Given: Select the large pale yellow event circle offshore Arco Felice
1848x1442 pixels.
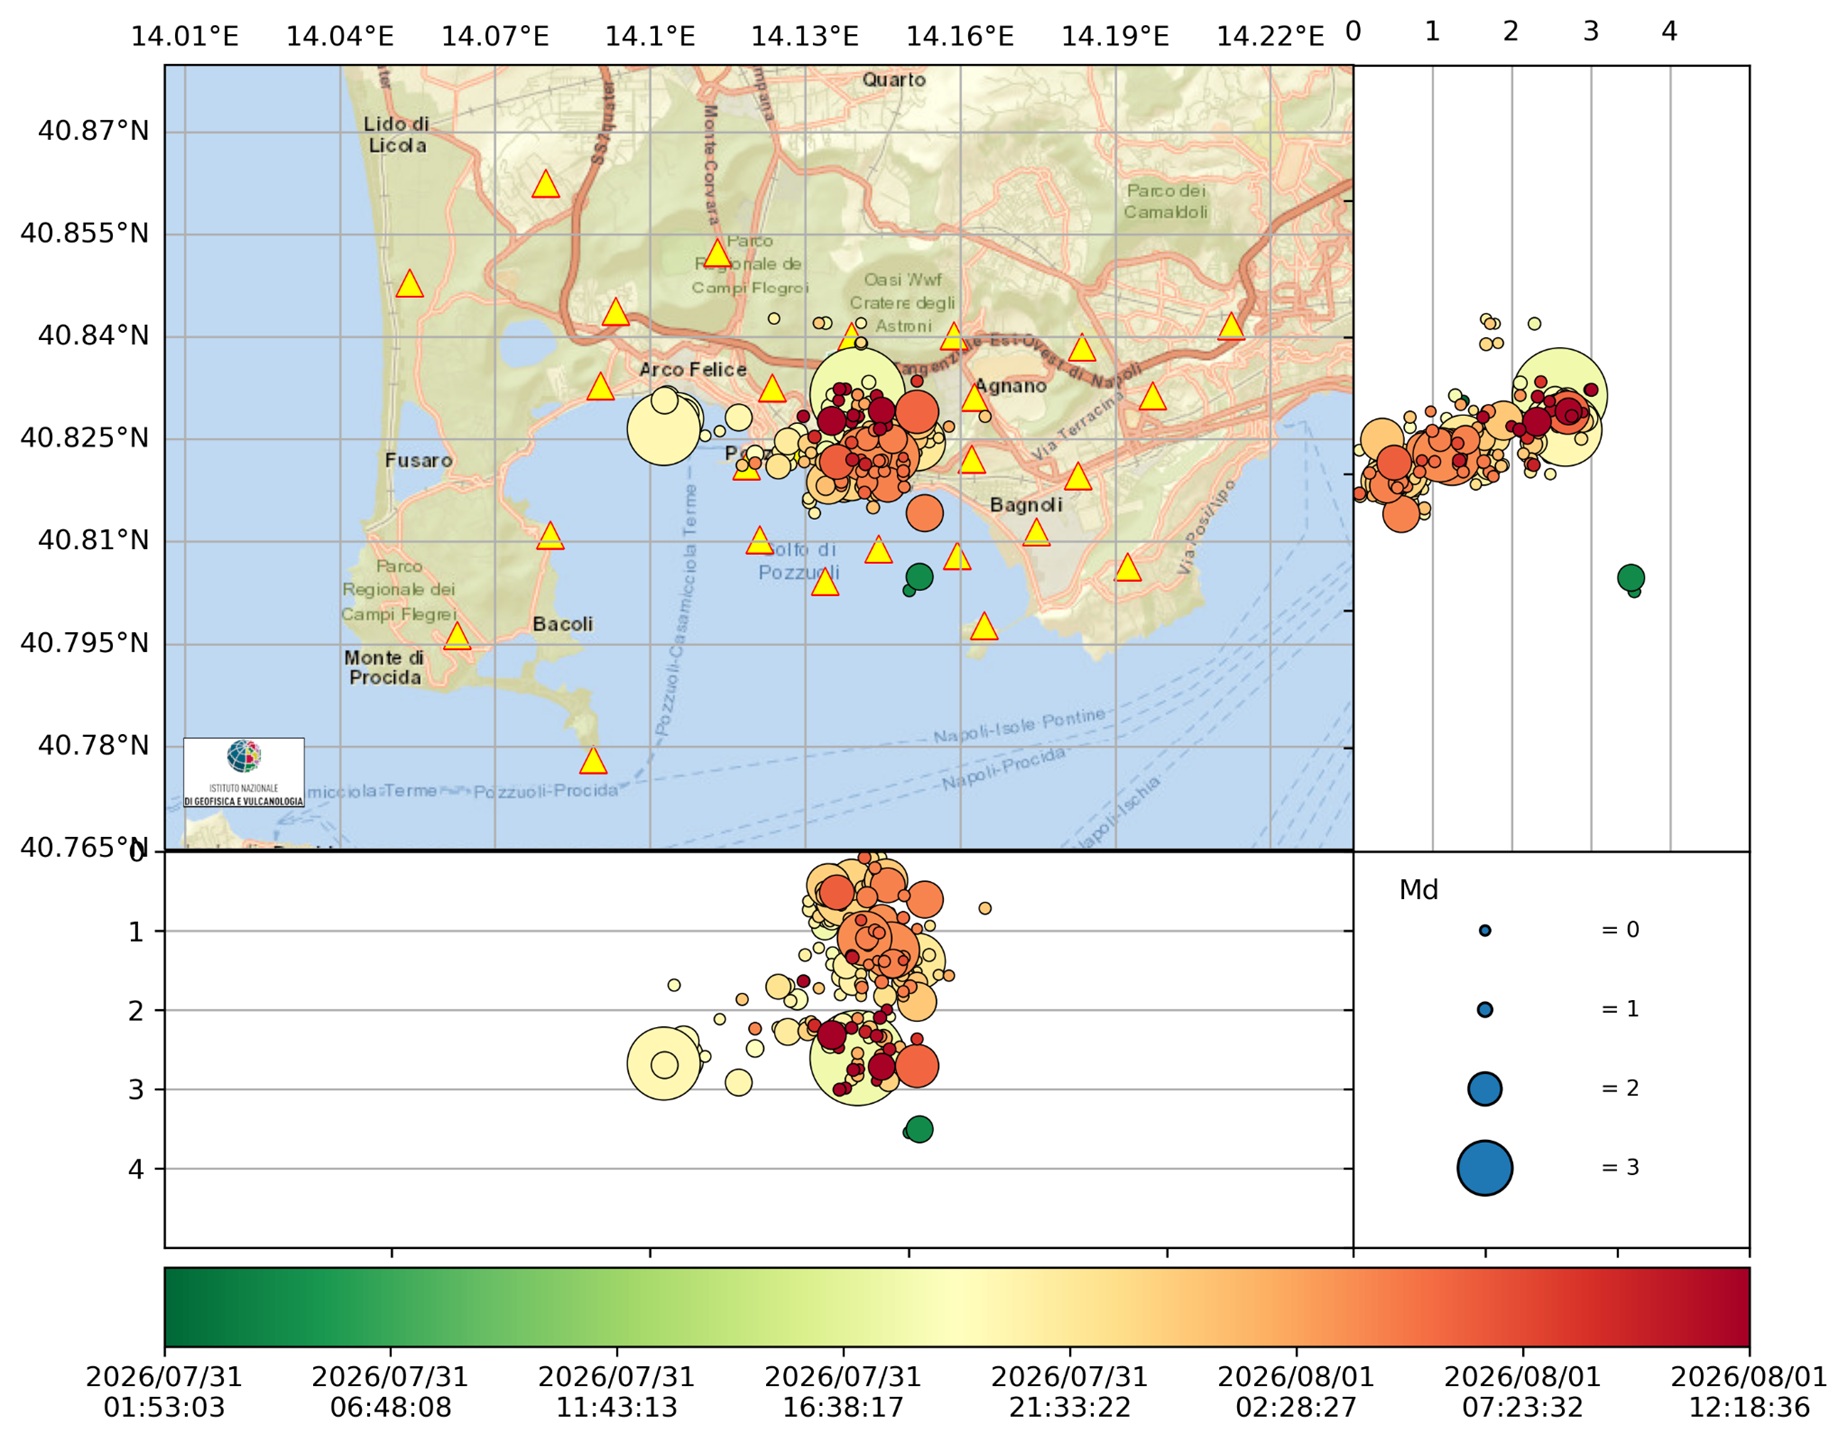Looking at the screenshot, I should (664, 429).
